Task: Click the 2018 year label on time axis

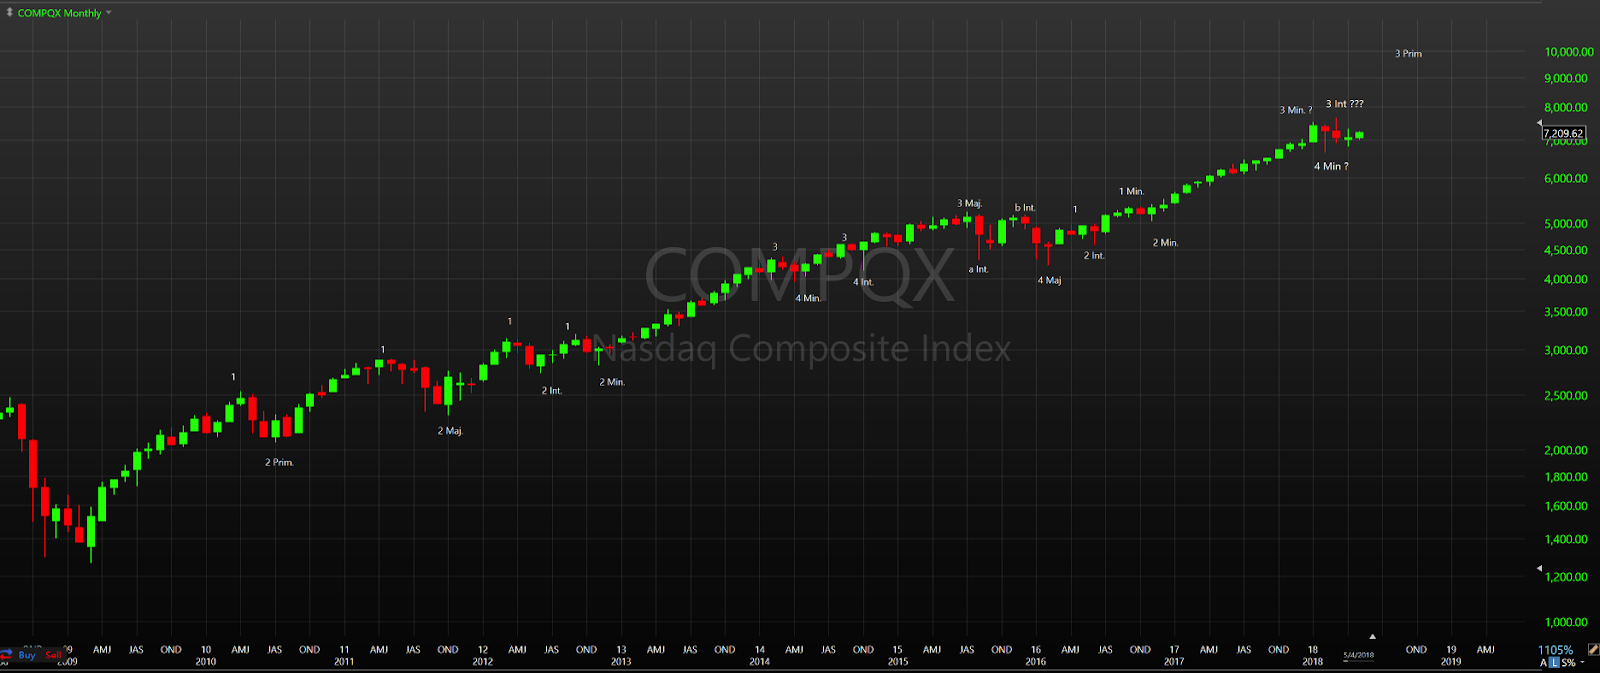Action: click(x=1312, y=661)
